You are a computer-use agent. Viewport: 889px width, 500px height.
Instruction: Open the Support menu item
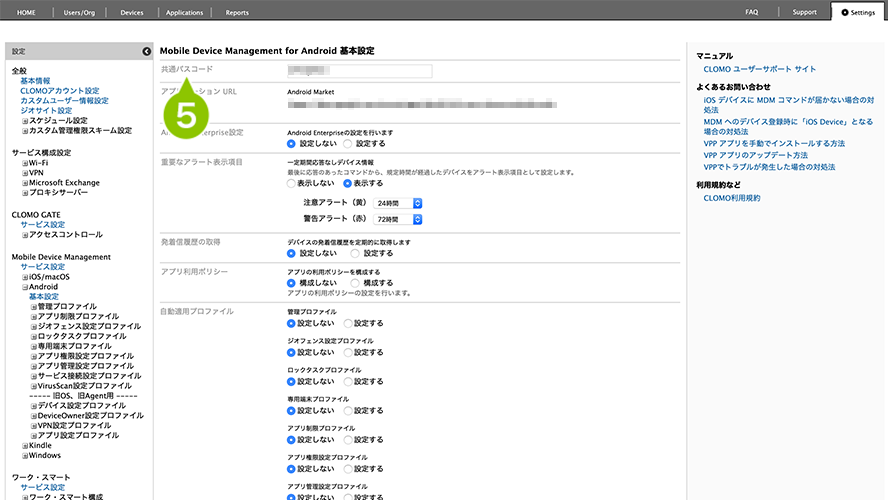805,12
